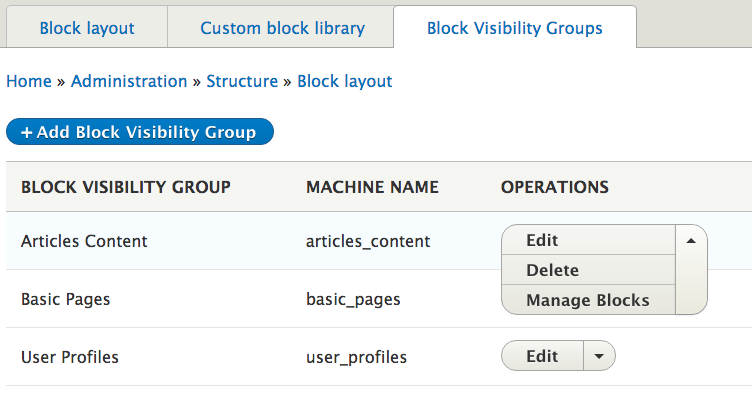
Task: Click the Operations column header
Action: coord(555,186)
